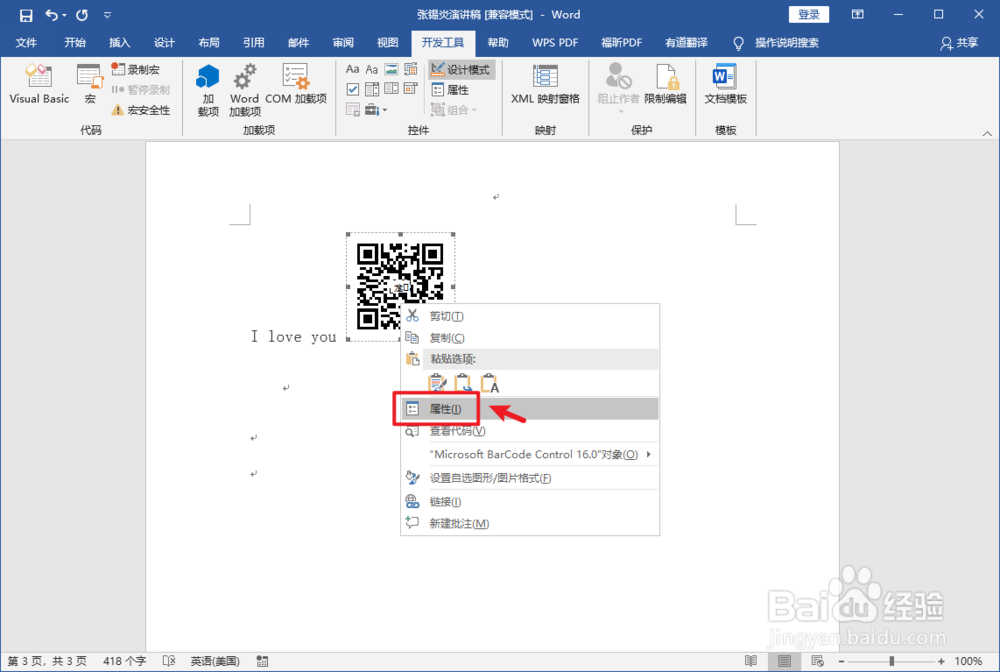Open the 文件 tab
This screenshot has width=1000, height=672.
[26, 43]
